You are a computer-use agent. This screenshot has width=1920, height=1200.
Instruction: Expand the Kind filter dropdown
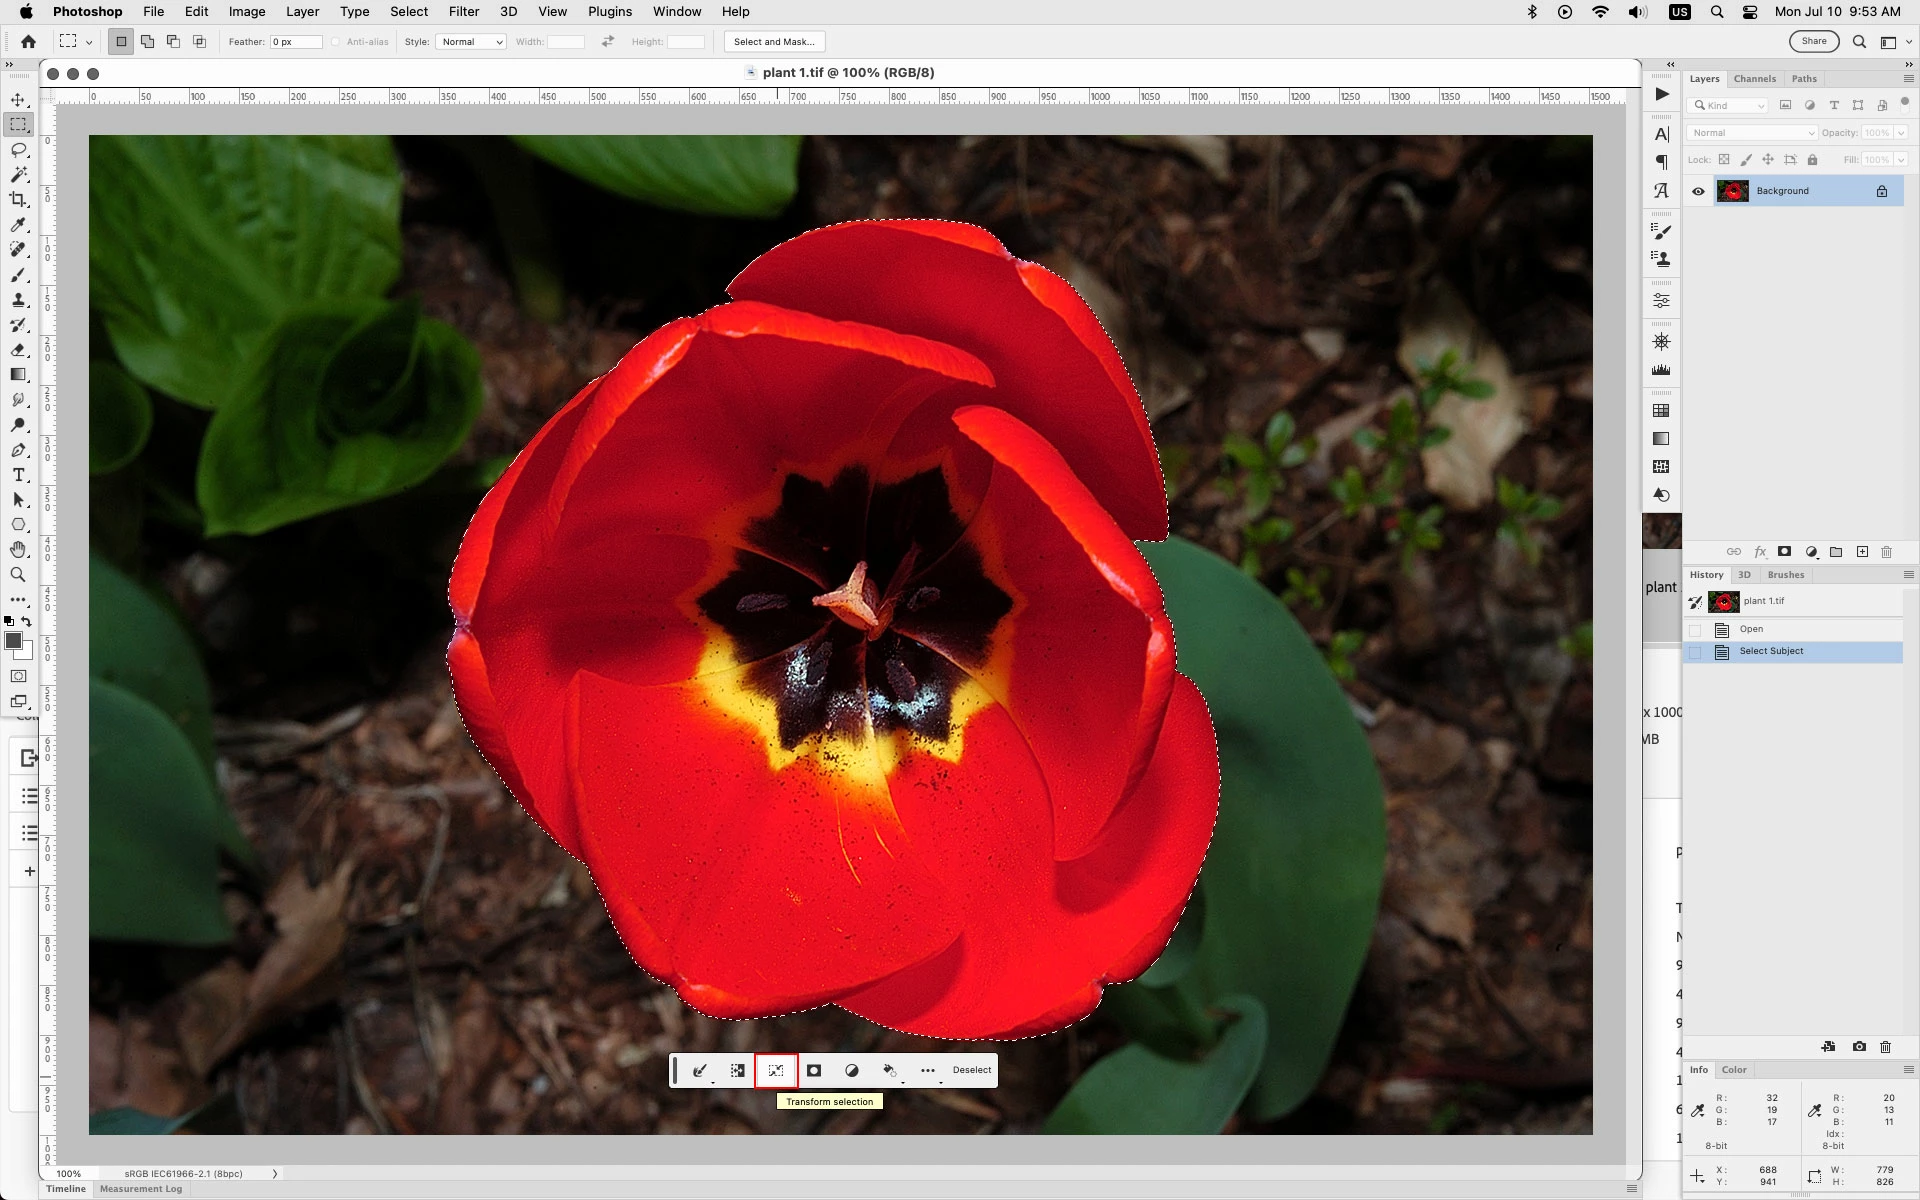click(x=1728, y=105)
